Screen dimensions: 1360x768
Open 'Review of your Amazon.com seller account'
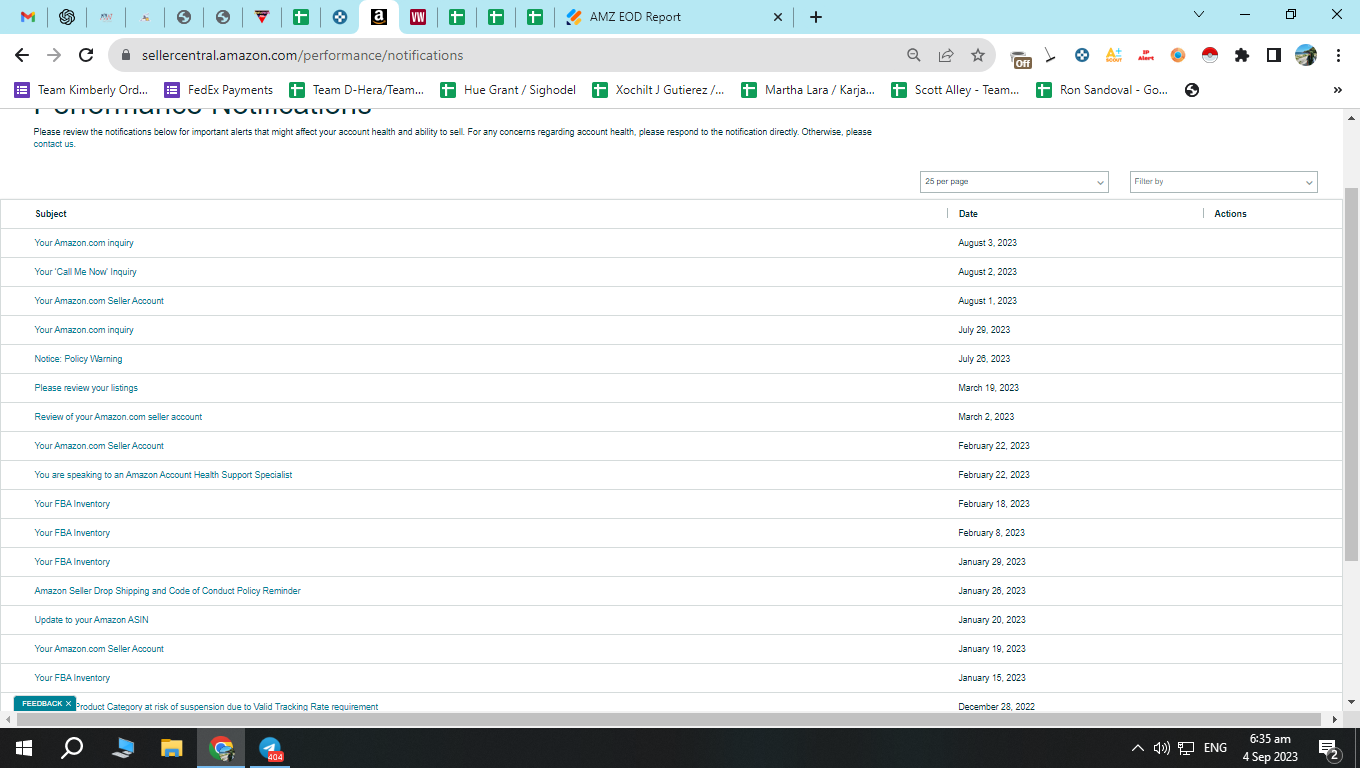[x=118, y=417]
